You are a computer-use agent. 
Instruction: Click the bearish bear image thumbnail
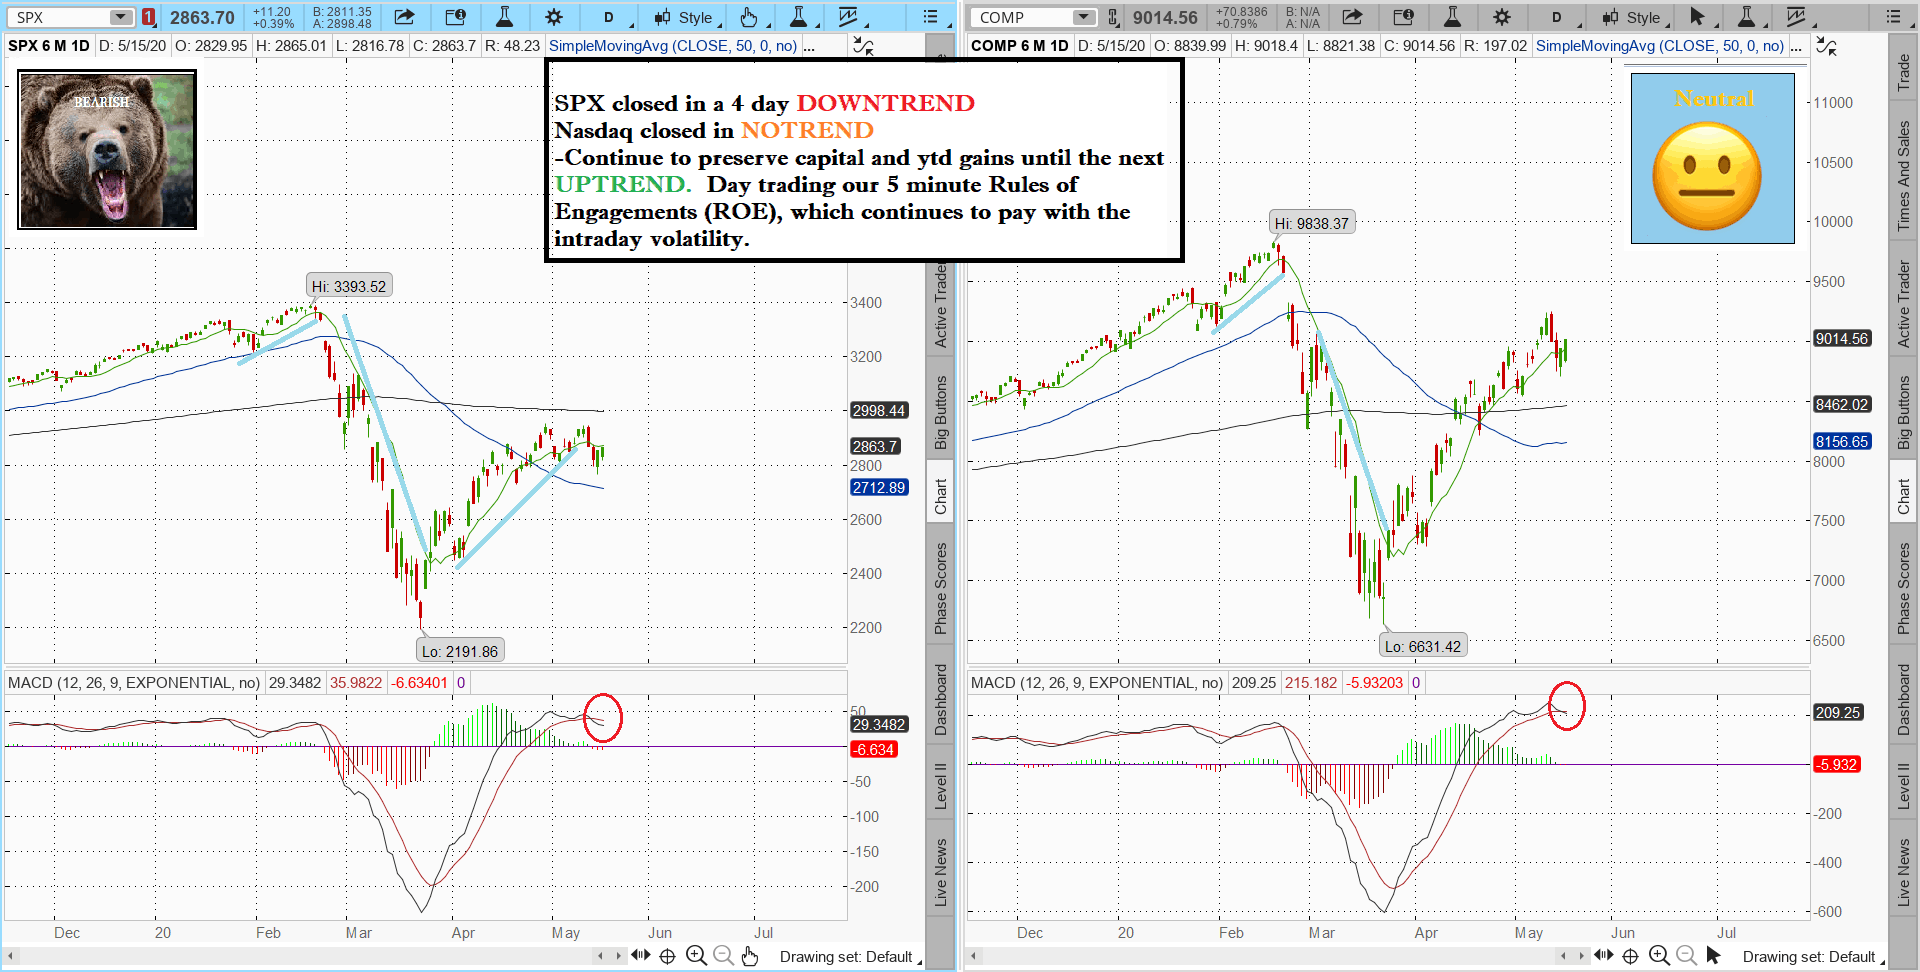107,150
